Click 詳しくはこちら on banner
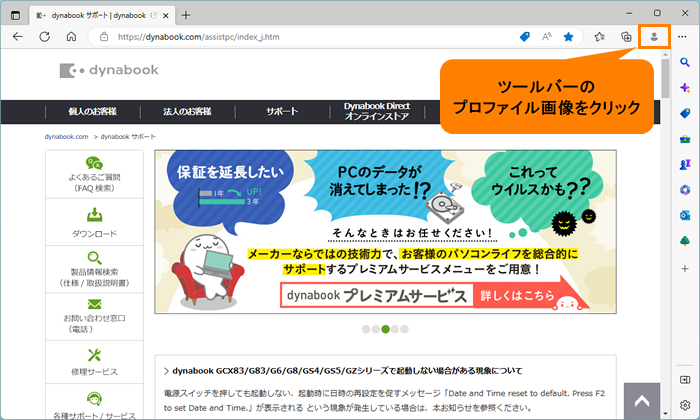The width and height of the screenshot is (700, 420). click(518, 295)
